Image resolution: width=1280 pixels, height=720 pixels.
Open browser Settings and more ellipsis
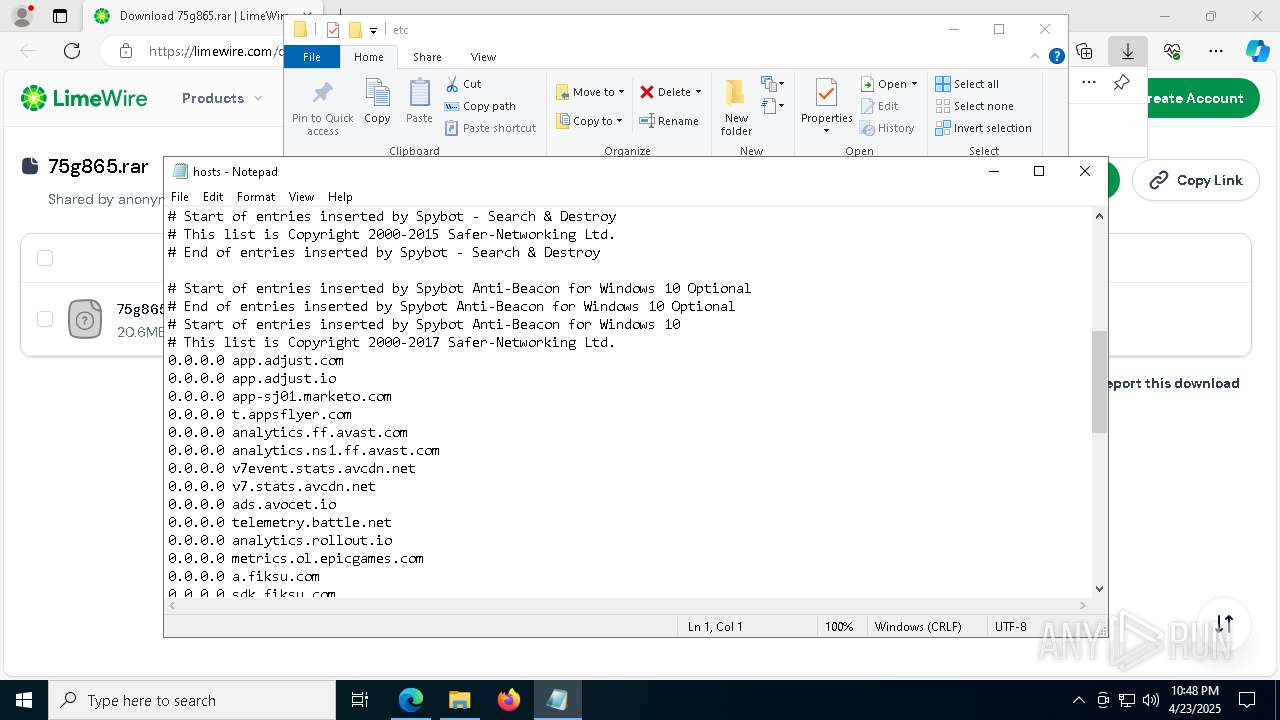(x=1216, y=51)
